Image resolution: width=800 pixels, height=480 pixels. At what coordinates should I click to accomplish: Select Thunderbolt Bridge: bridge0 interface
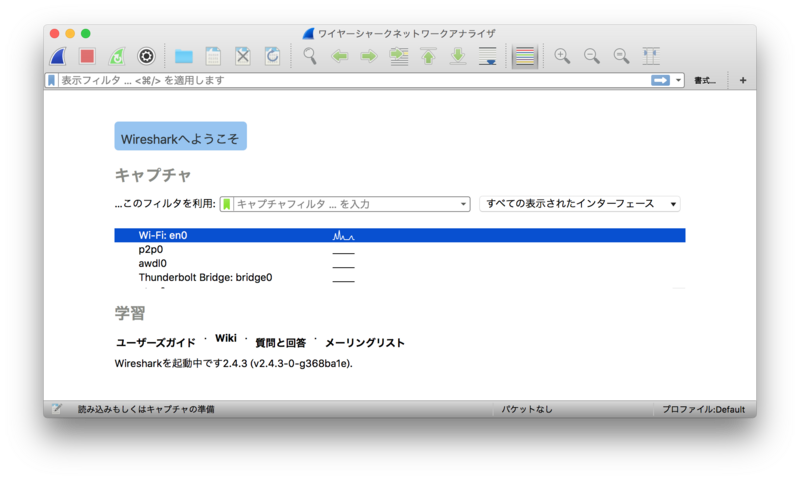click(399, 277)
